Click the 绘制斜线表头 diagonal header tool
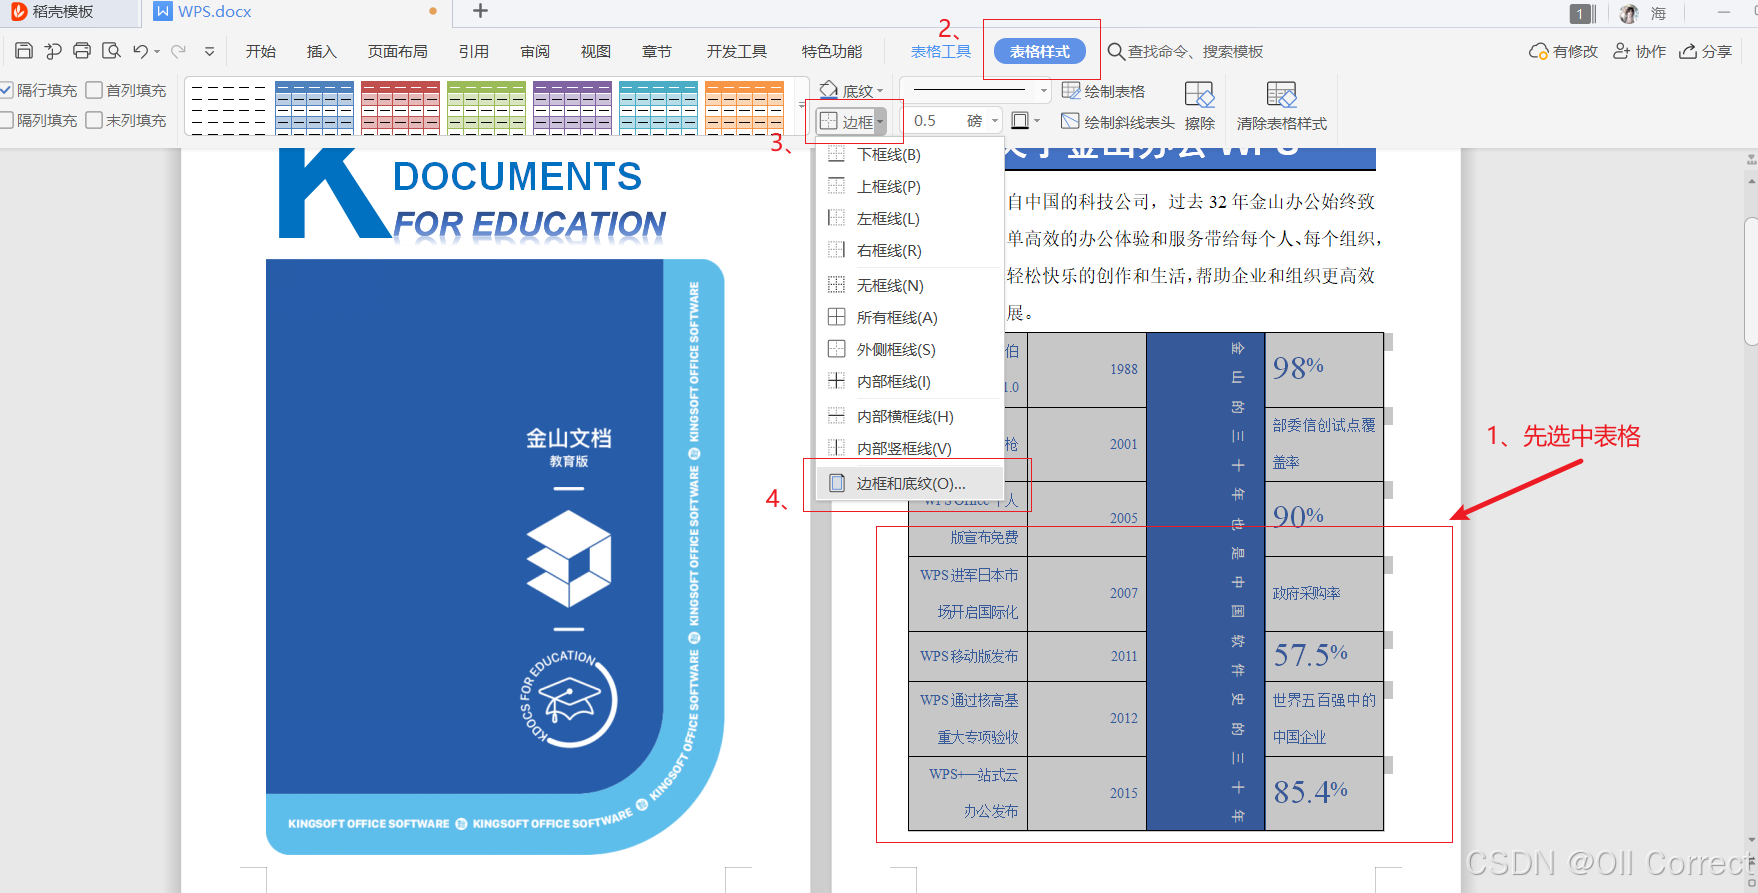 coord(1118,122)
